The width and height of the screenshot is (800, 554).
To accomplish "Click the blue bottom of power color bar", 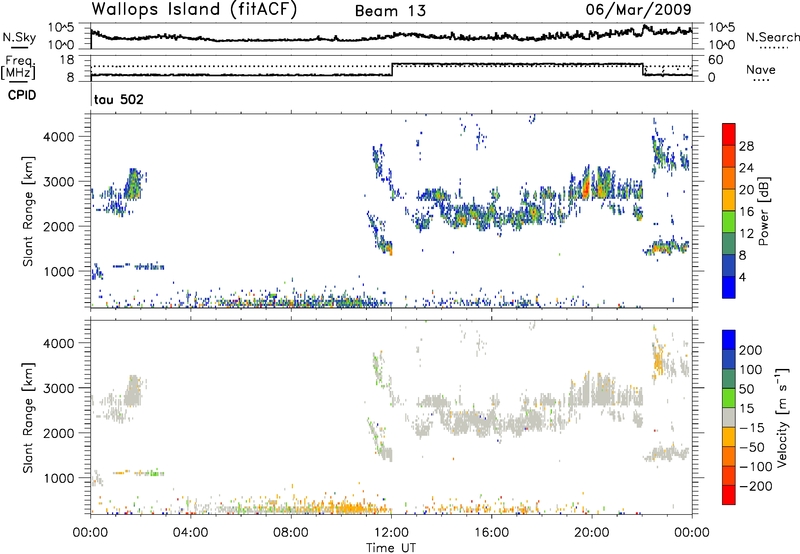I will [729, 287].
